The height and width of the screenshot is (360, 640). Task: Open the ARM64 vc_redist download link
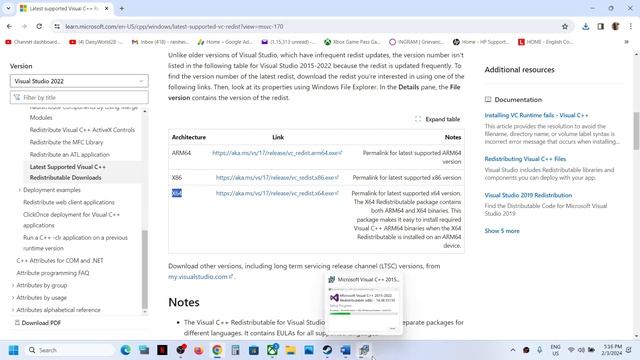[277, 153]
